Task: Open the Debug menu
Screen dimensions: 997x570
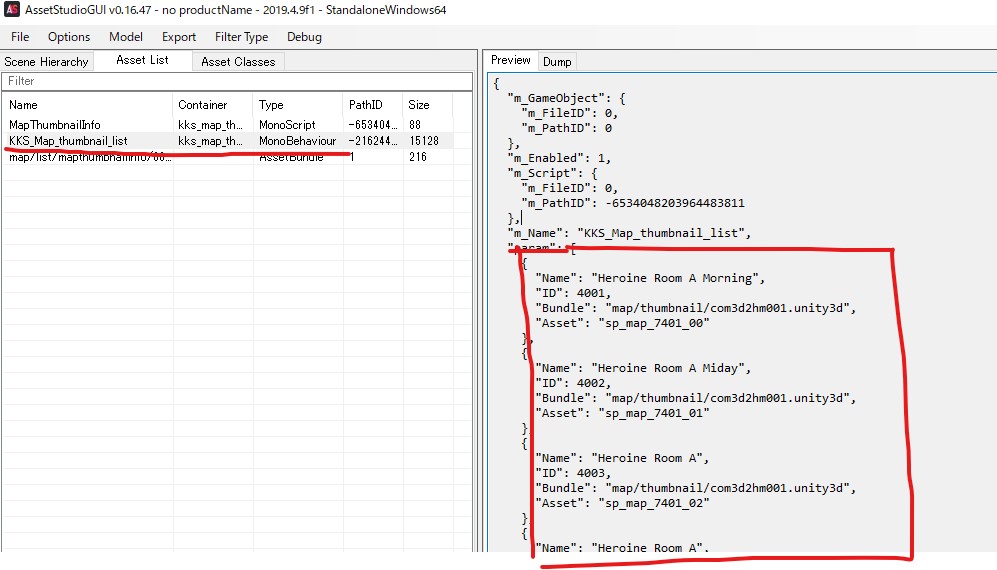Action: click(x=304, y=37)
